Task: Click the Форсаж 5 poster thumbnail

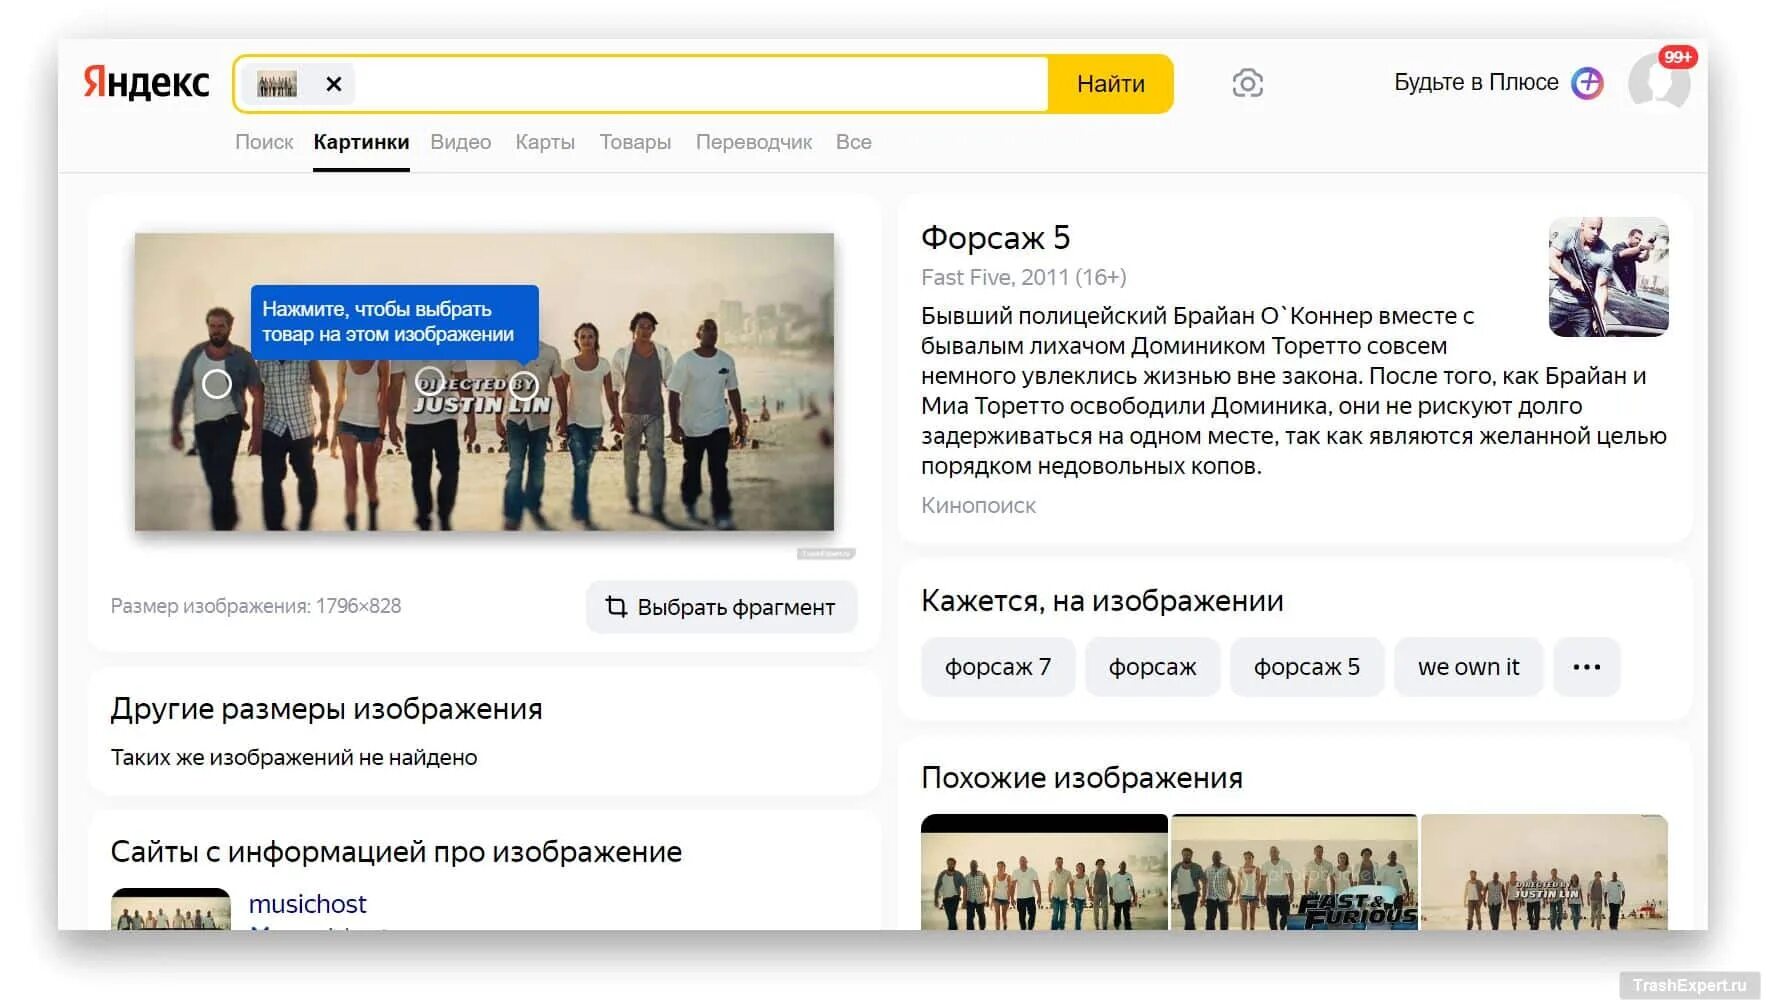Action: coord(1608,277)
